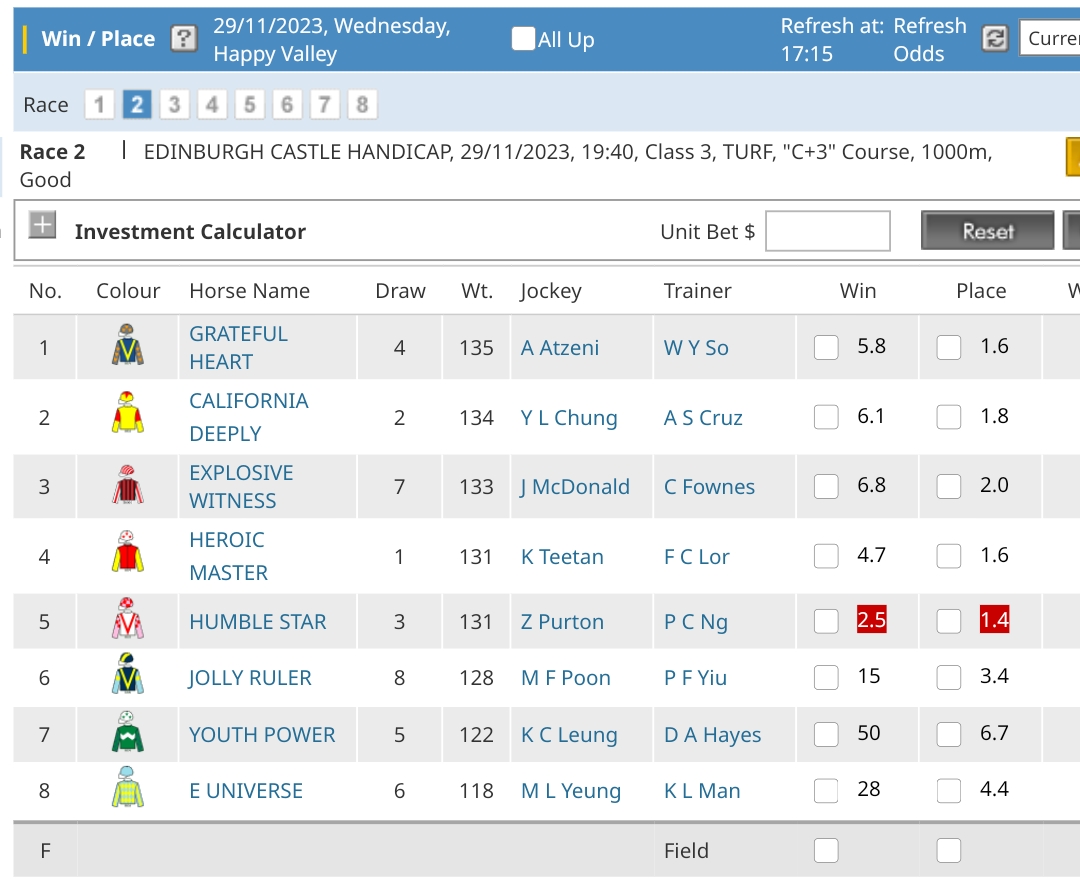
Task: Switch to Race 8 tab
Action: click(x=362, y=104)
